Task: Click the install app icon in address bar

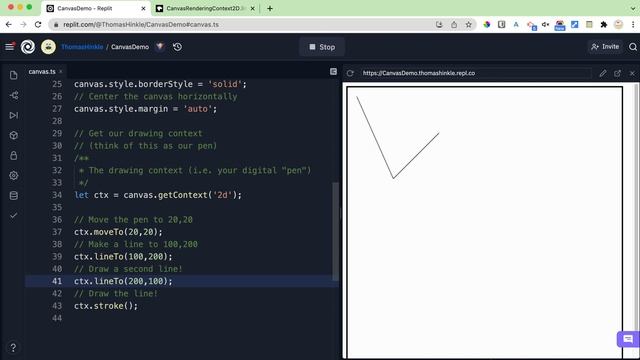Action: pyautogui.click(x=439, y=24)
